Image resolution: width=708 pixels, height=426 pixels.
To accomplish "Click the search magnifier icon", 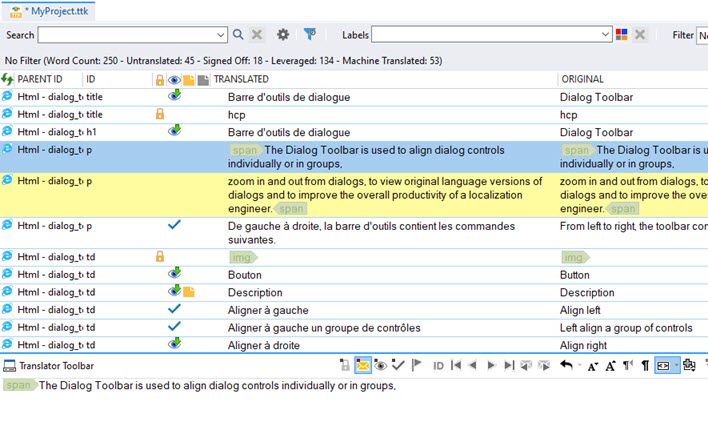I will click(x=238, y=35).
